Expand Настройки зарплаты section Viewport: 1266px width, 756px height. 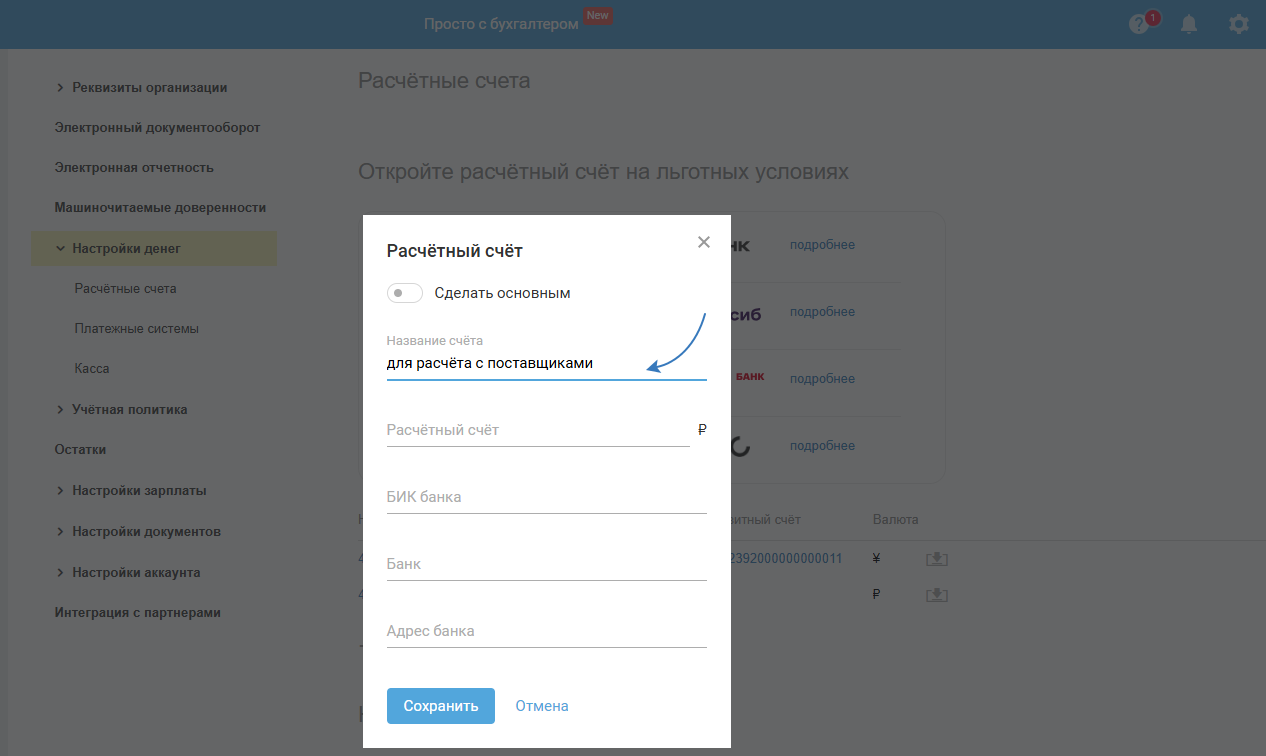(61, 491)
